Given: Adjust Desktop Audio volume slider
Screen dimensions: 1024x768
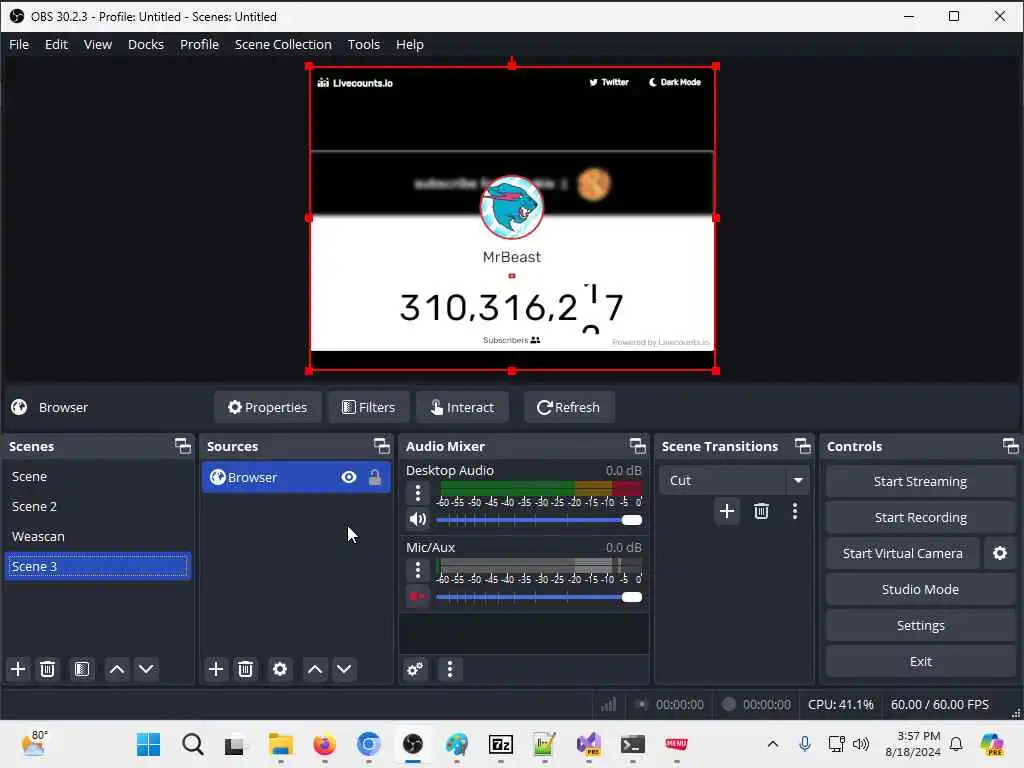Looking at the screenshot, I should tap(539, 520).
